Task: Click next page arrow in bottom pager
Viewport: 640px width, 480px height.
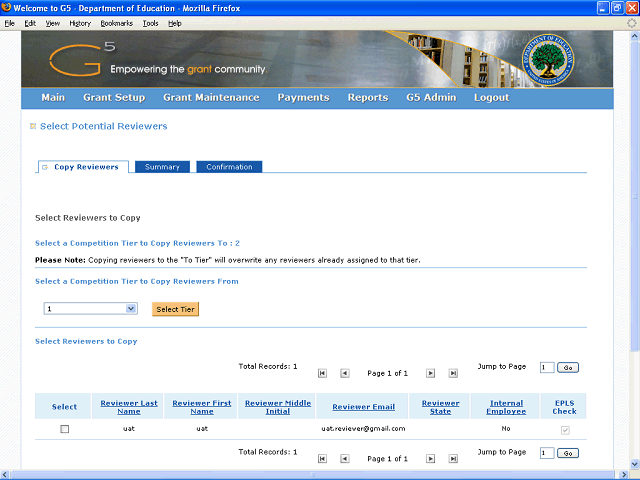Action: point(431,458)
